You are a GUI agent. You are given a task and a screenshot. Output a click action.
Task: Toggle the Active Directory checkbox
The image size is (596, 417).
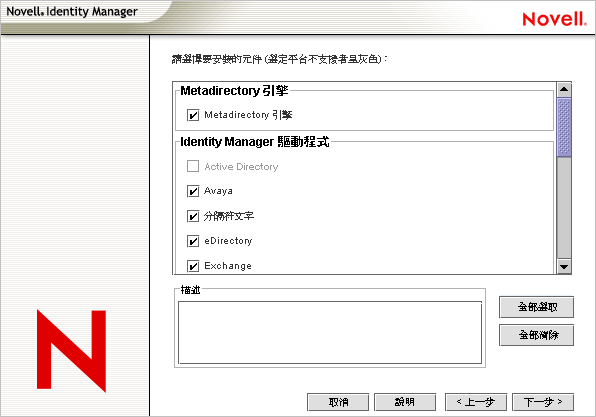click(x=193, y=166)
